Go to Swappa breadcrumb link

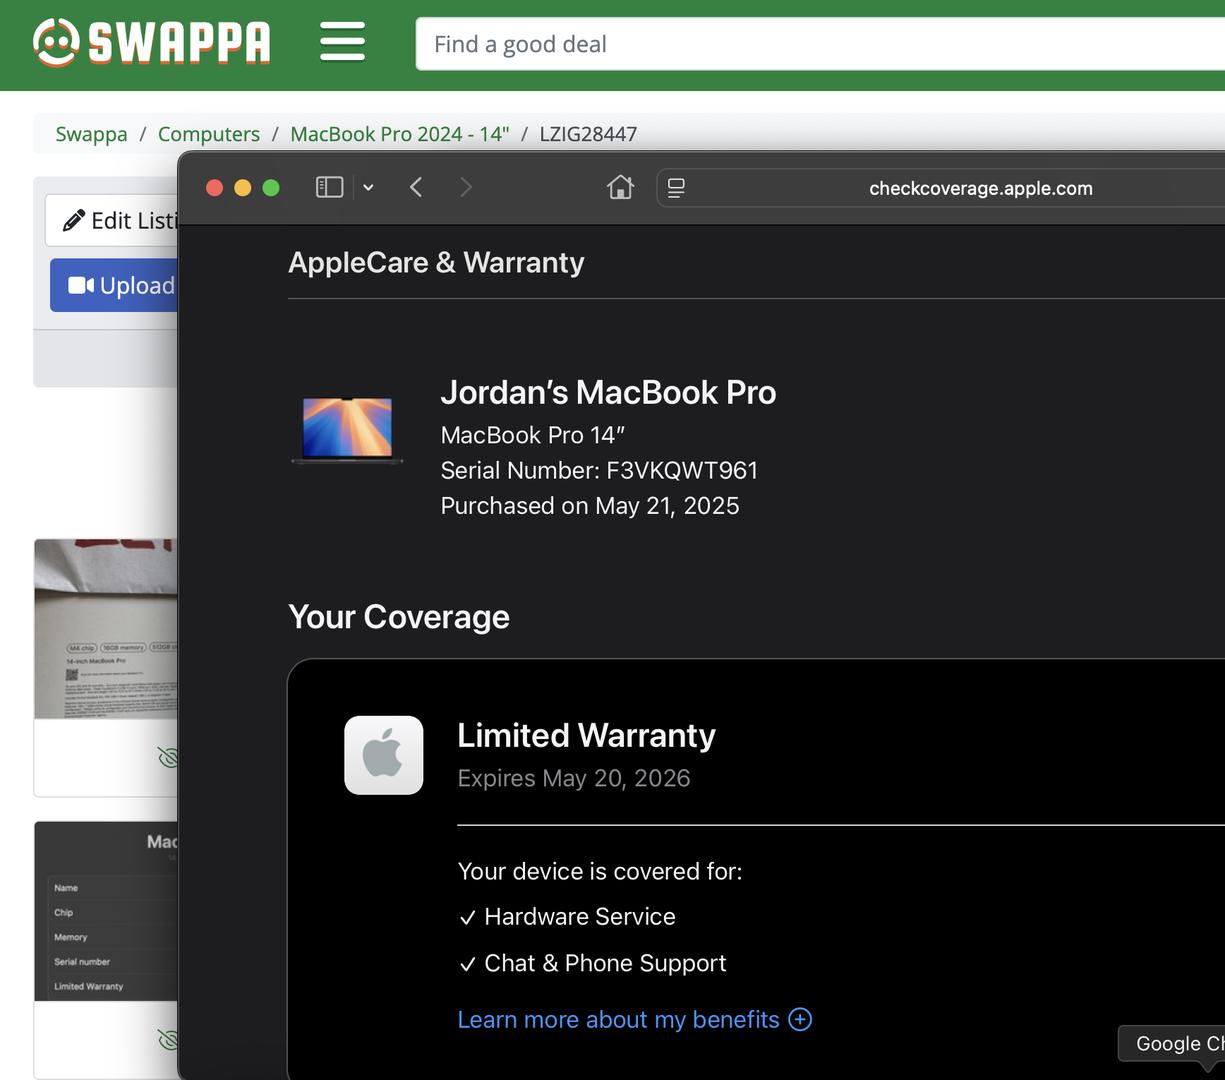(x=91, y=134)
